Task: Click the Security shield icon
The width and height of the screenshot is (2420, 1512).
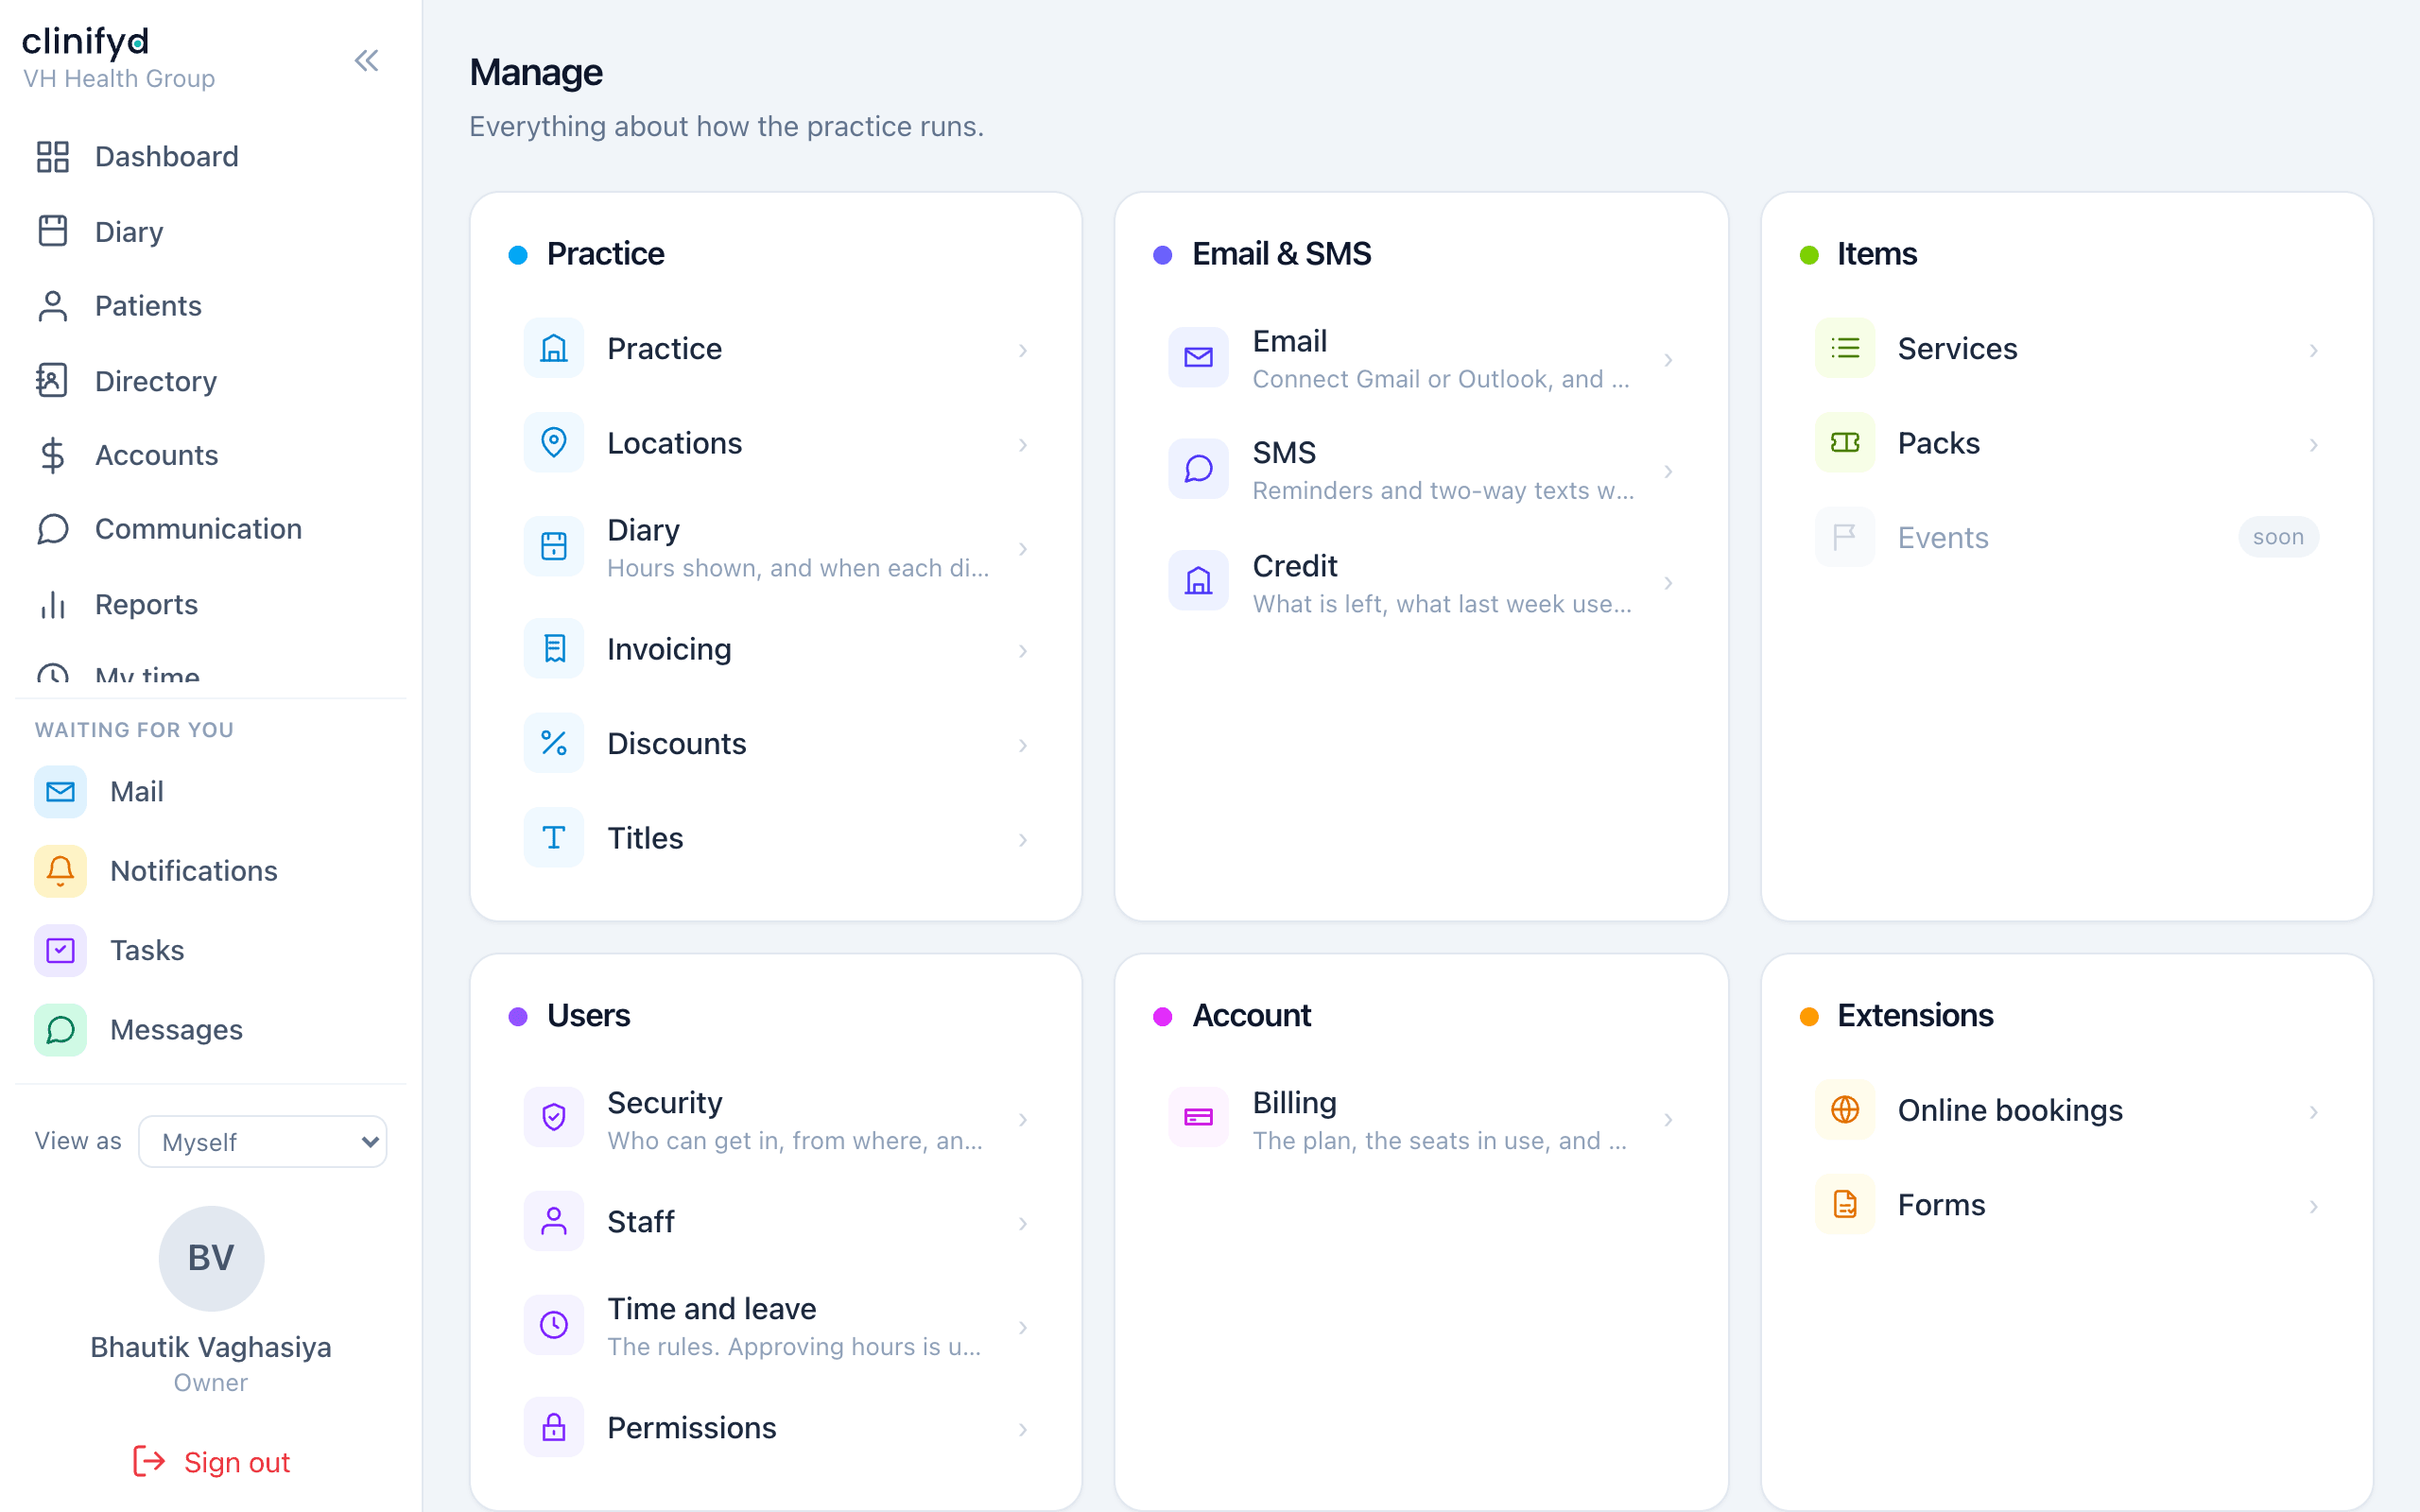Action: [x=554, y=1117]
